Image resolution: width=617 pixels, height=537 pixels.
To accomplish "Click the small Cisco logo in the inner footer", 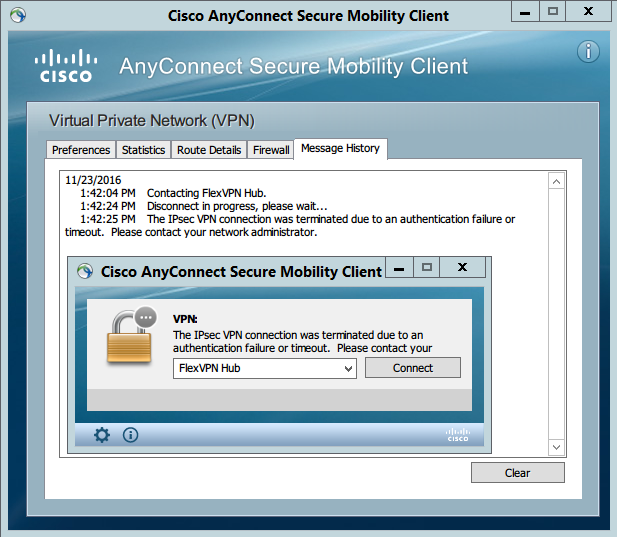I will click(458, 435).
